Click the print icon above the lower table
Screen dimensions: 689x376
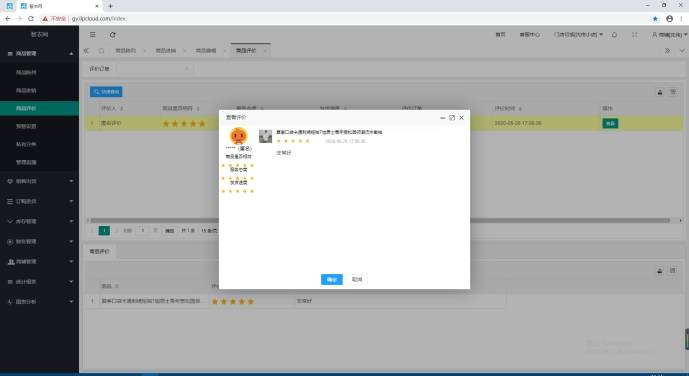(660, 271)
